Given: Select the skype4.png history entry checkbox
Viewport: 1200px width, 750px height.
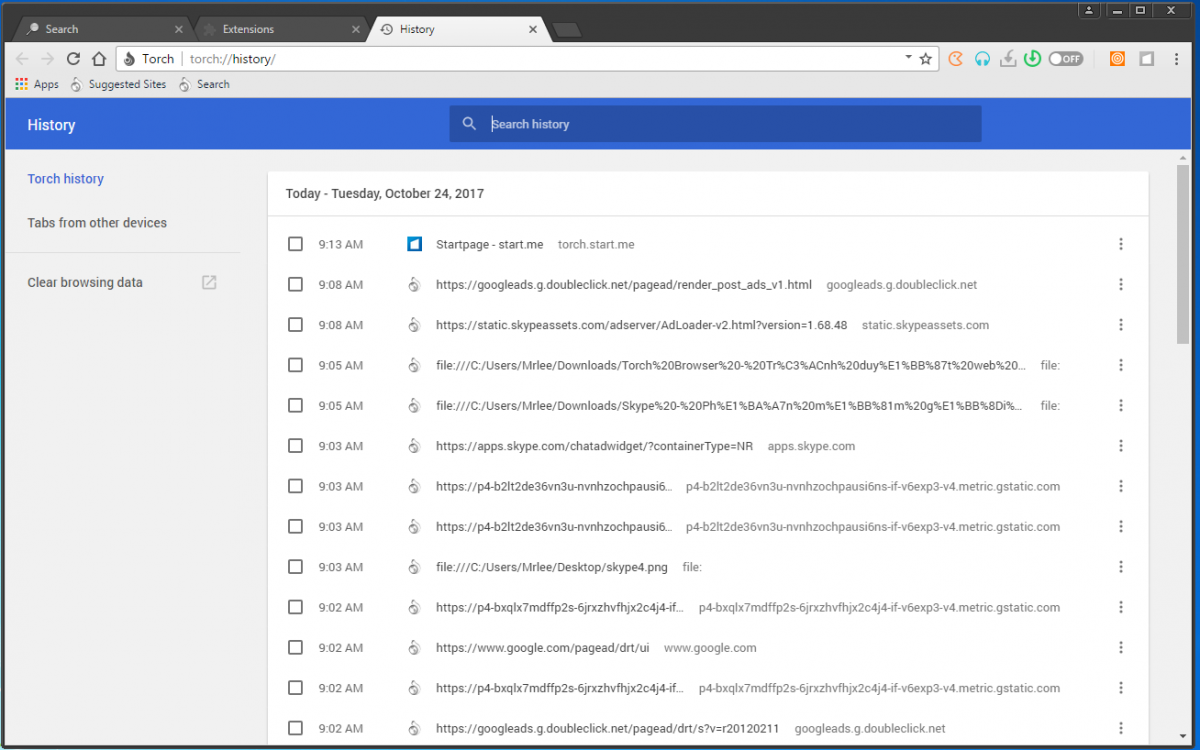Looking at the screenshot, I should 295,567.
